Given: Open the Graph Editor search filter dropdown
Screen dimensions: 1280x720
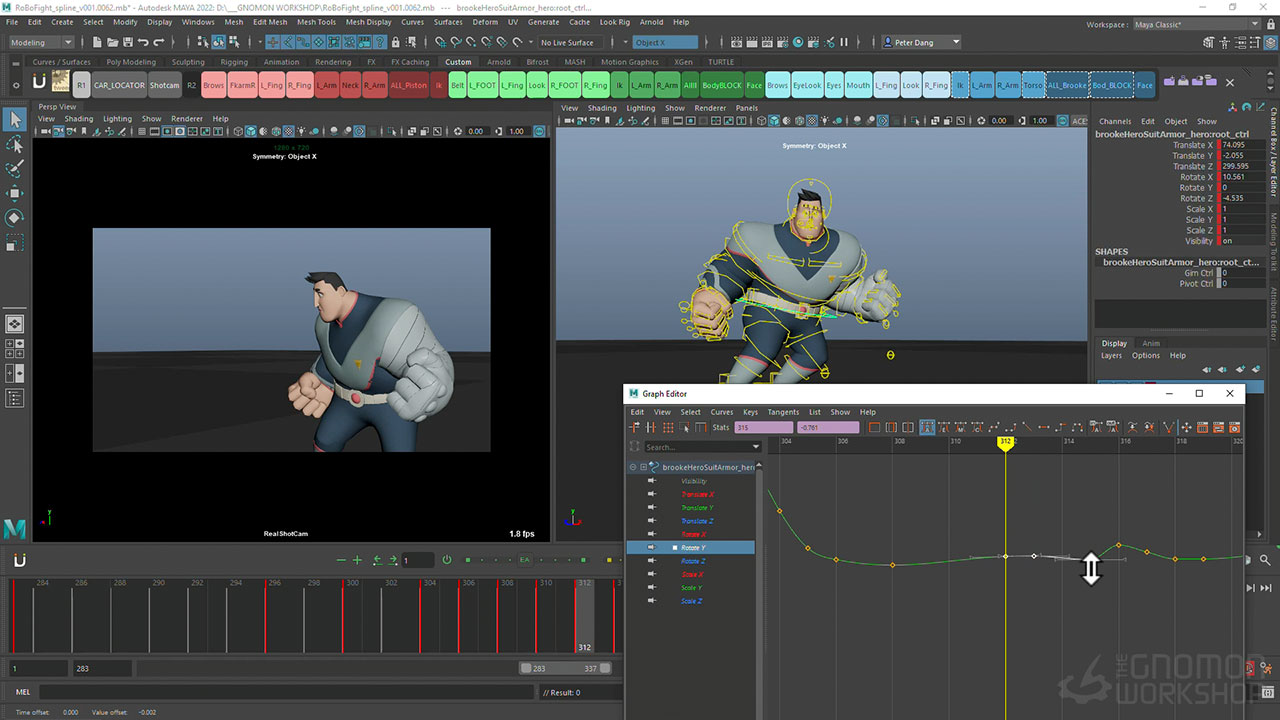Looking at the screenshot, I should (x=755, y=447).
